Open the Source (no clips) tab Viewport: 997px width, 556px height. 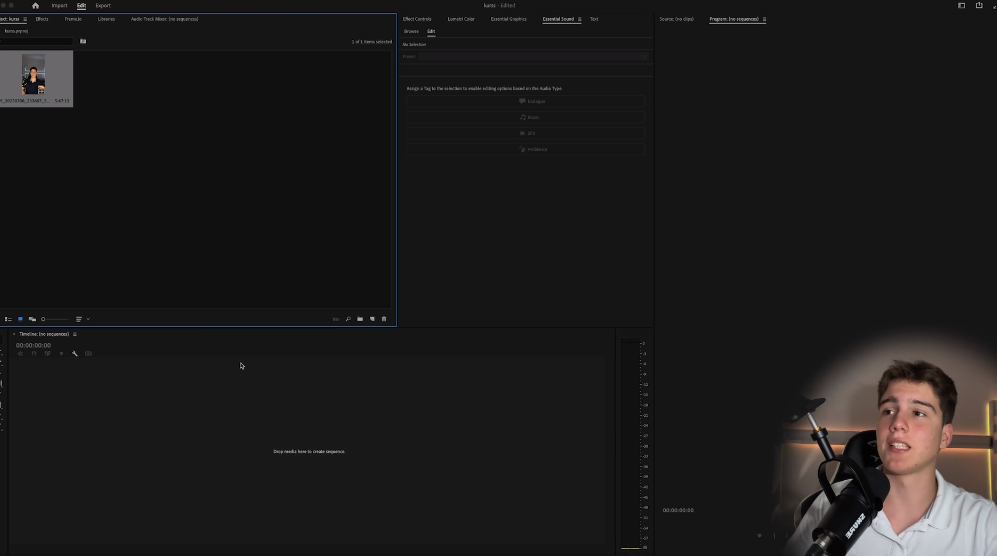pyautogui.click(x=677, y=19)
